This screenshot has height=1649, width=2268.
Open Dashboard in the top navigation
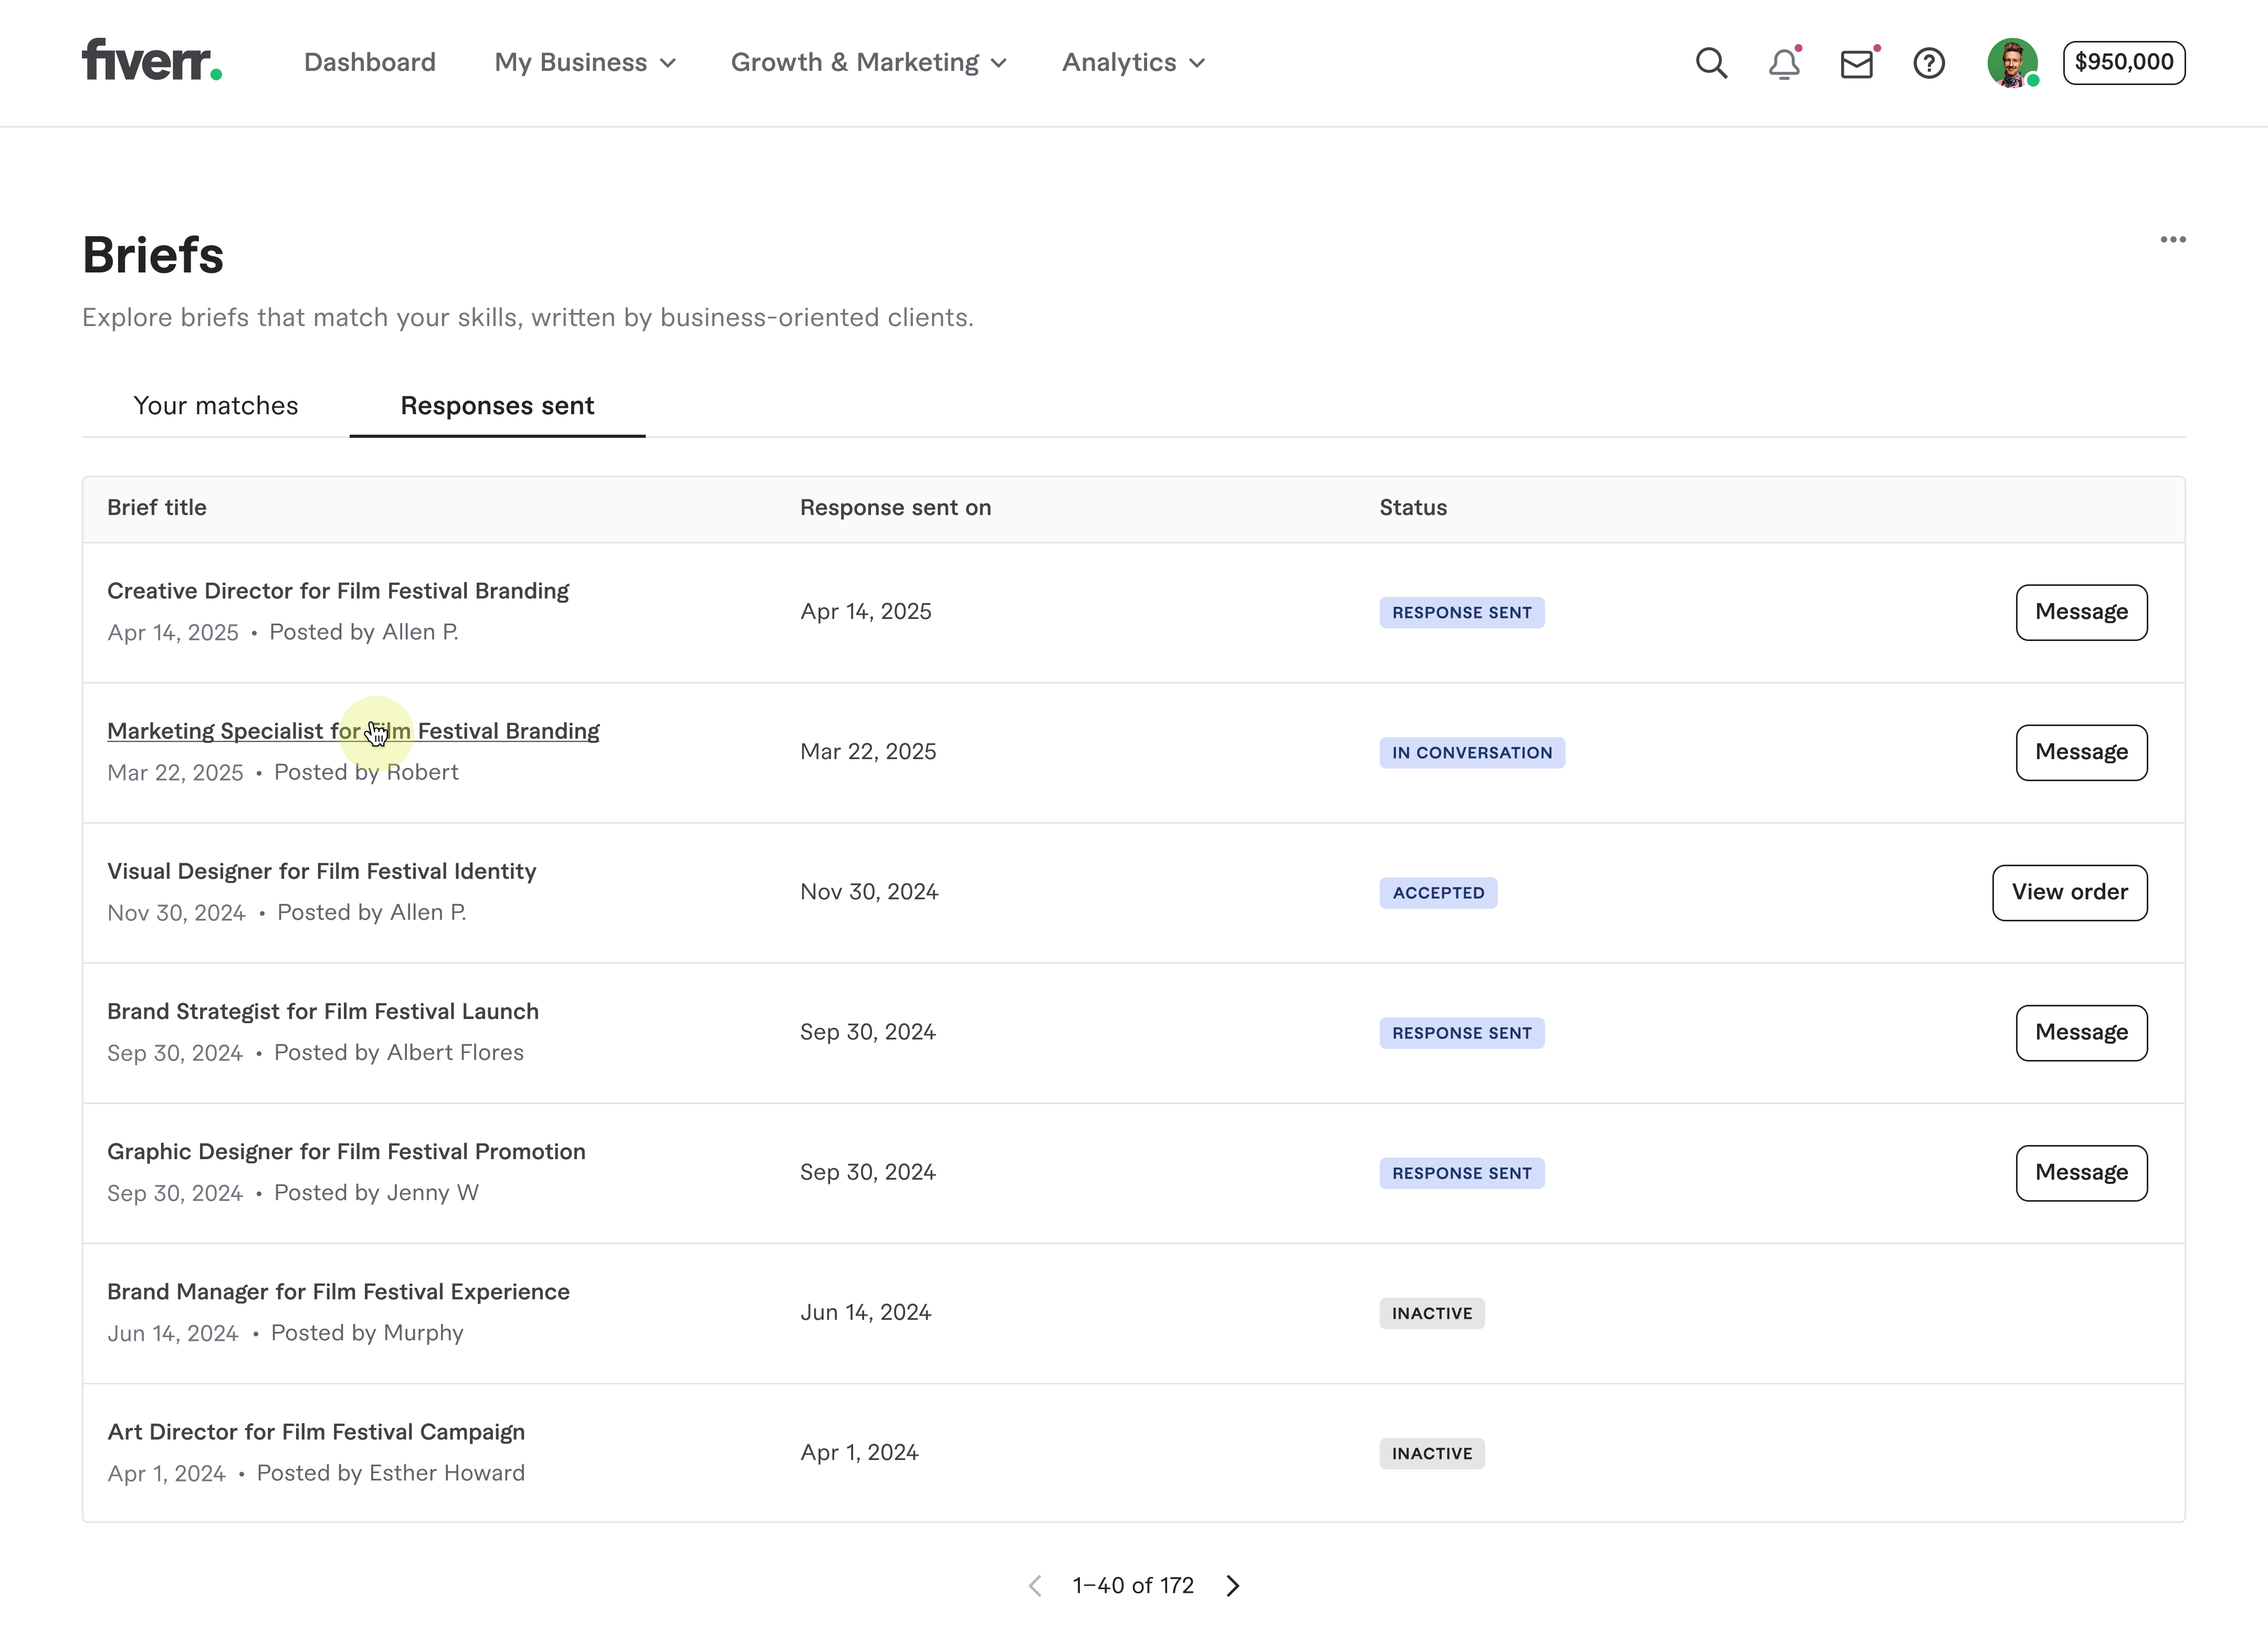369,63
